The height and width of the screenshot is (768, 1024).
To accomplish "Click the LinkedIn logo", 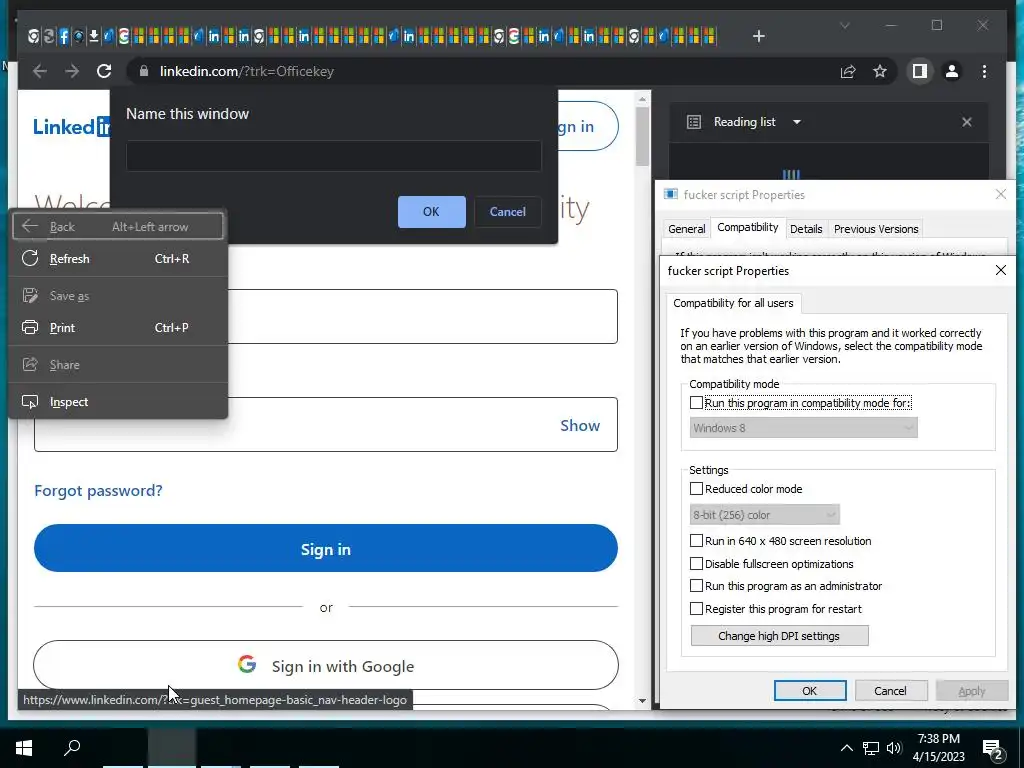I will [x=72, y=127].
